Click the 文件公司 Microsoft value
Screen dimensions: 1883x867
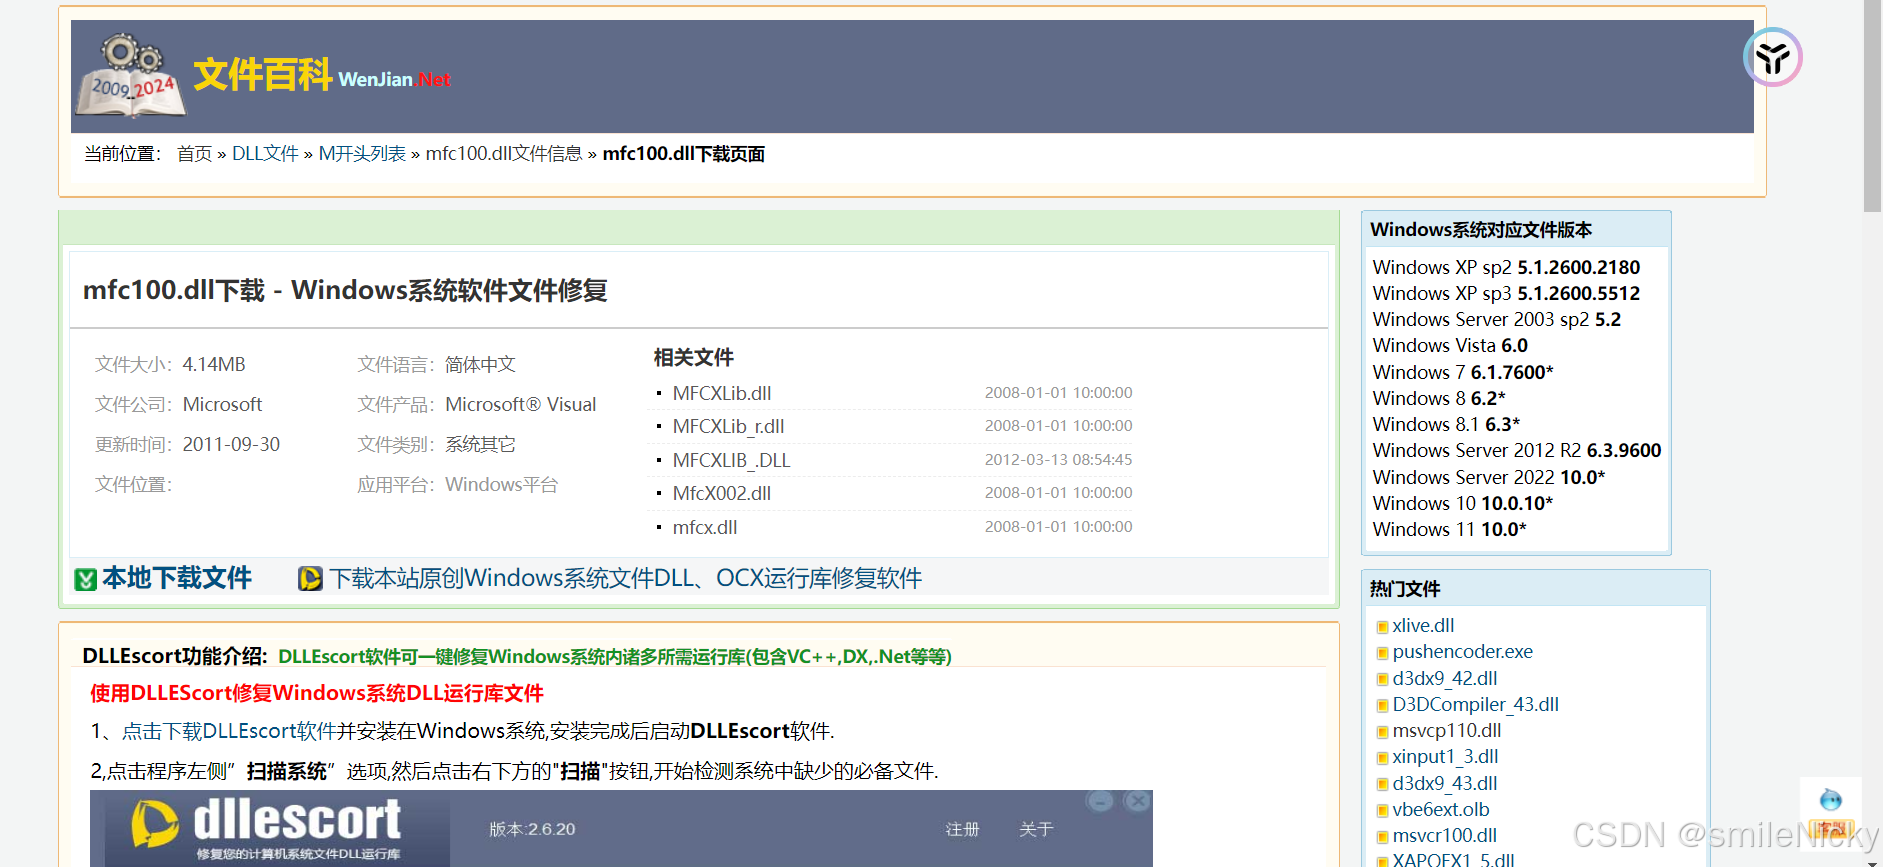pyautogui.click(x=222, y=404)
